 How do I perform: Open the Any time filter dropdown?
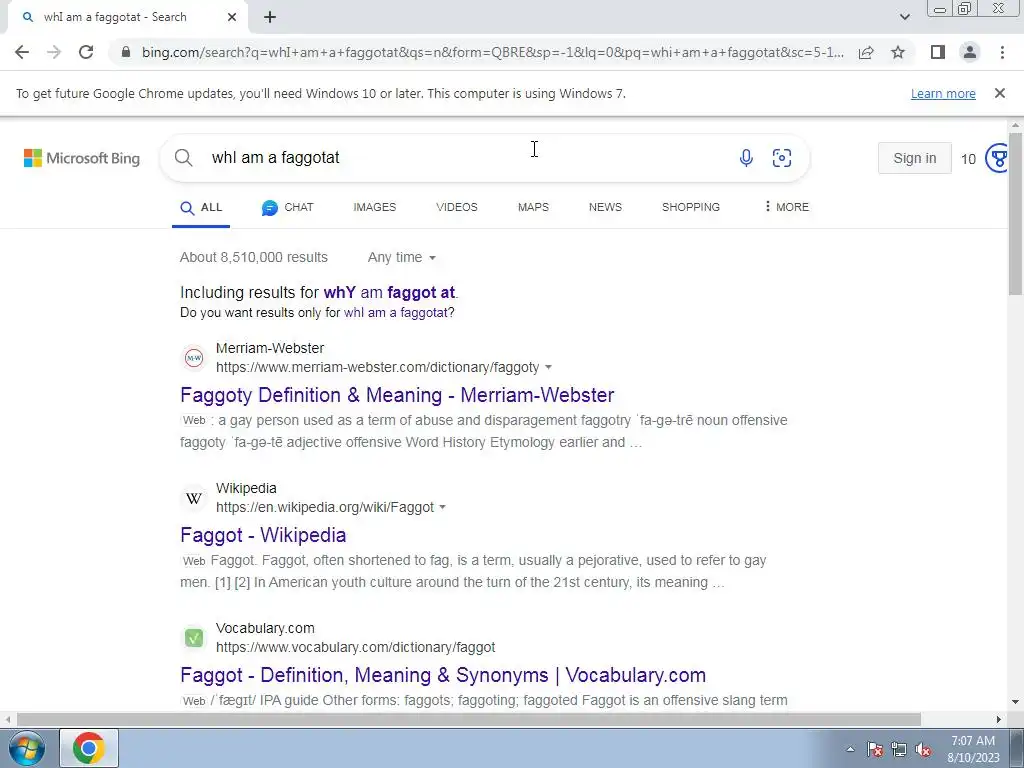click(x=401, y=257)
